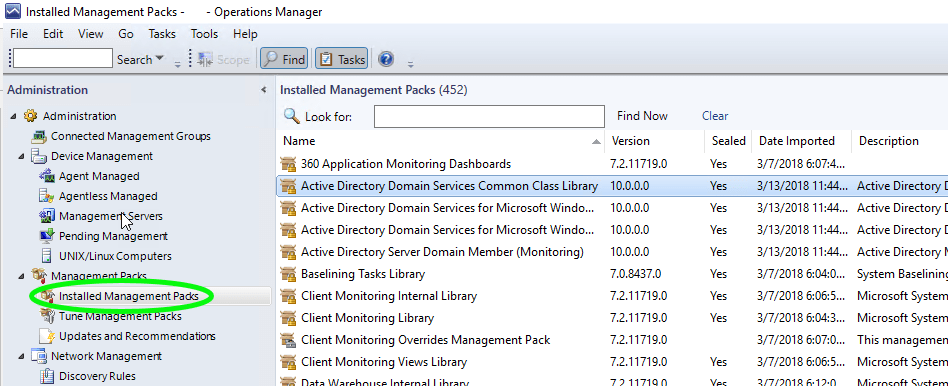Open the Search dropdown arrow
948x386 pixels.
(160, 59)
